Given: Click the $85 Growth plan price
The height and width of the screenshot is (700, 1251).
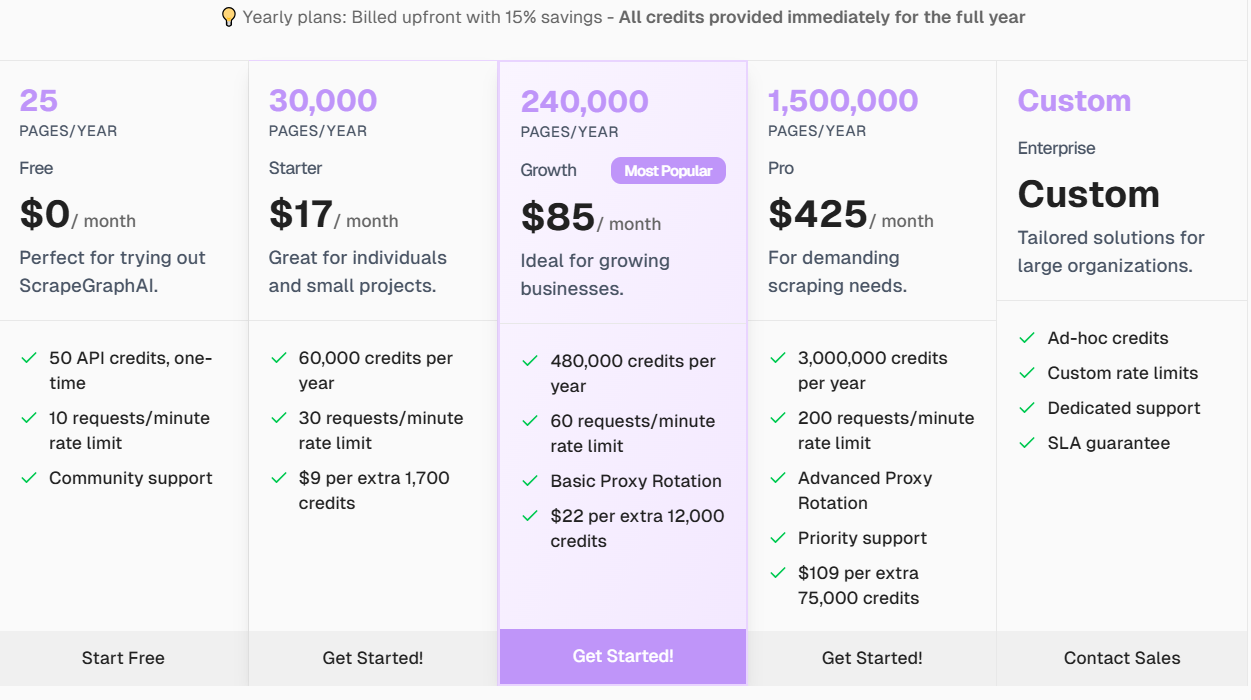Looking at the screenshot, I should pyautogui.click(x=558, y=218).
